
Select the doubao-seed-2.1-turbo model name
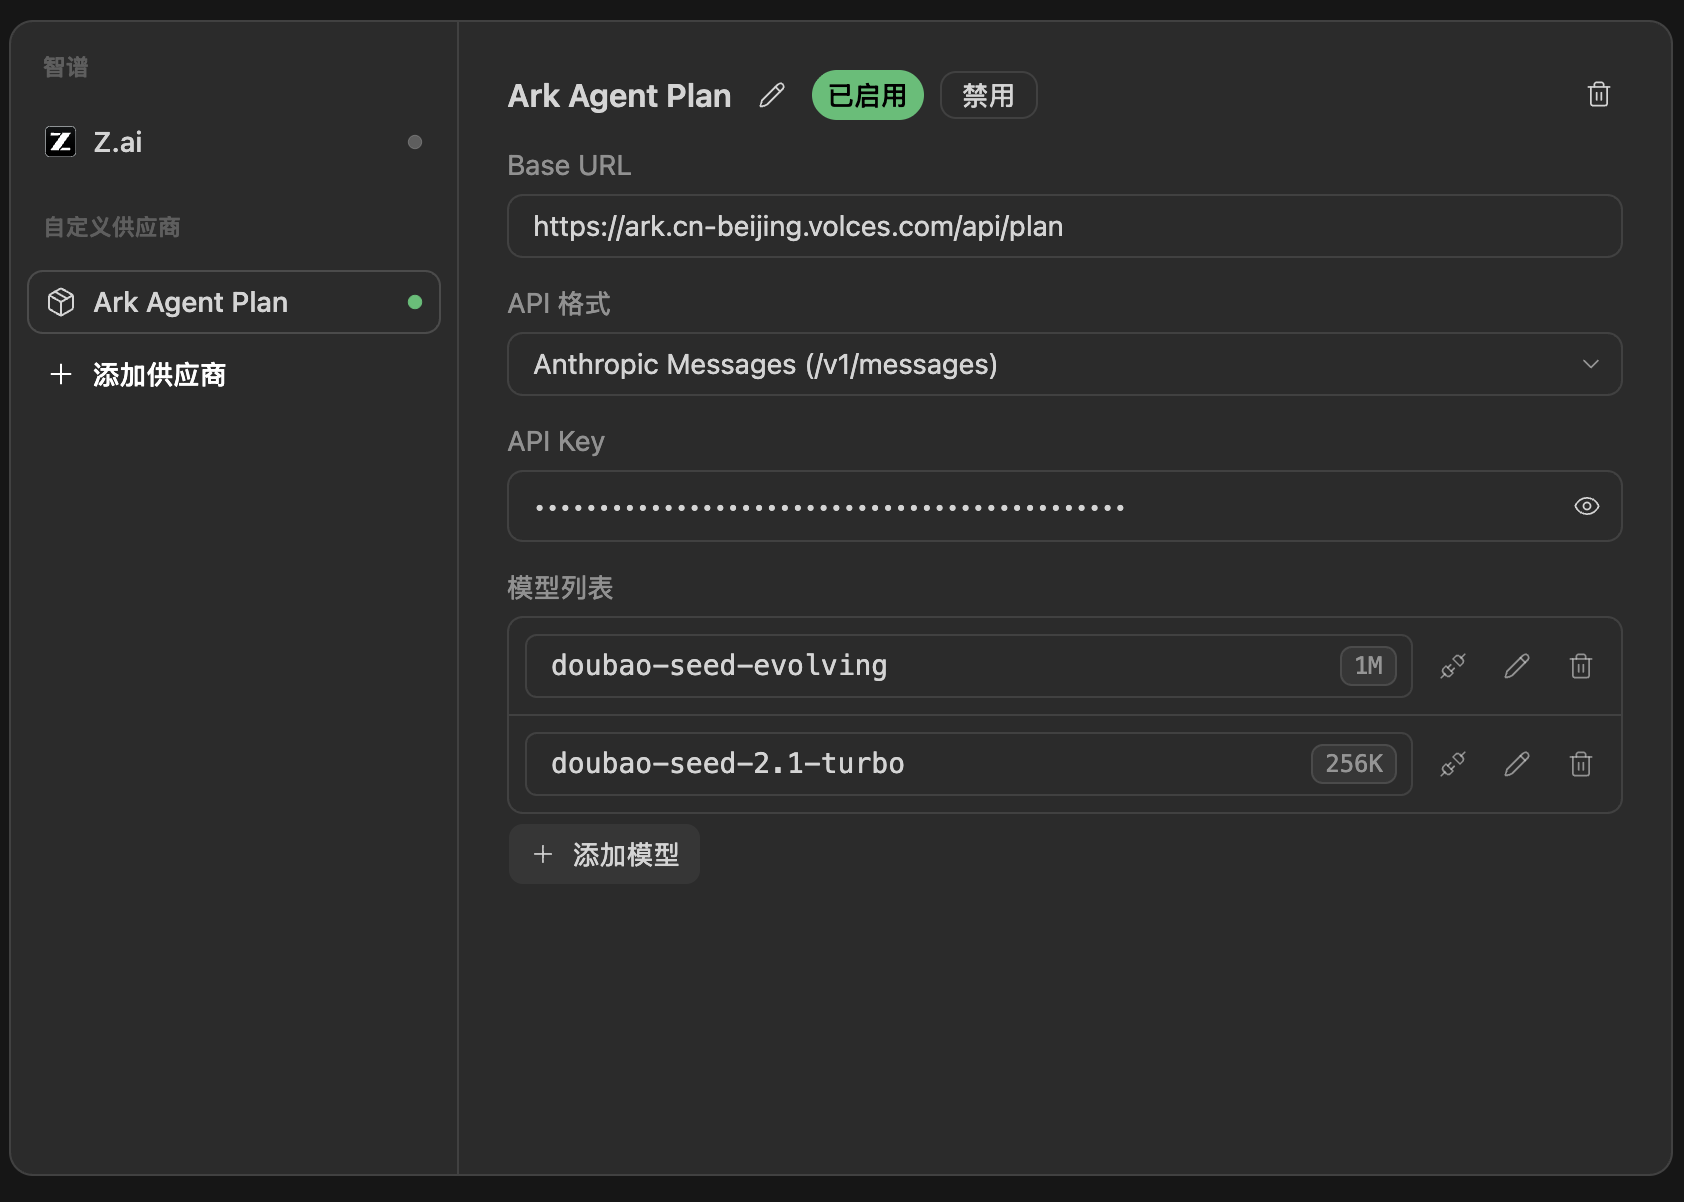point(728,764)
